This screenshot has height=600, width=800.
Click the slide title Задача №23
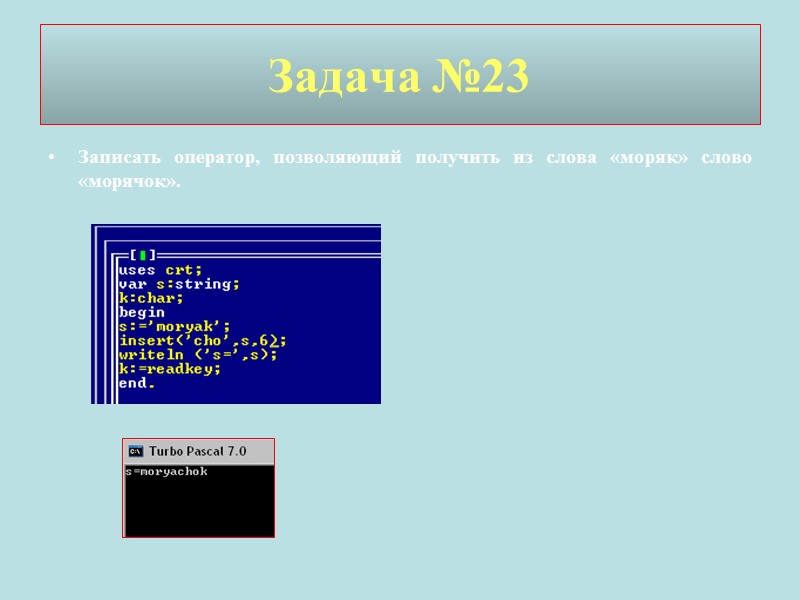coord(398,76)
